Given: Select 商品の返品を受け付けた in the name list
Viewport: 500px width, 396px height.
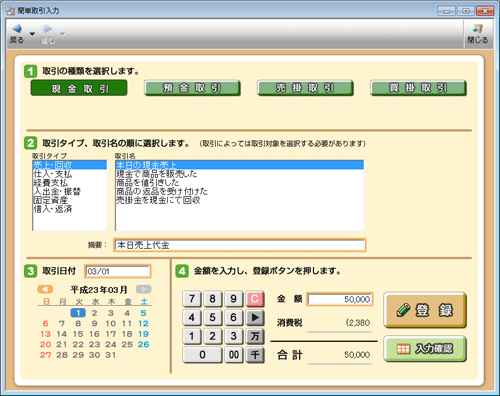Looking at the screenshot, I should [x=240, y=191].
